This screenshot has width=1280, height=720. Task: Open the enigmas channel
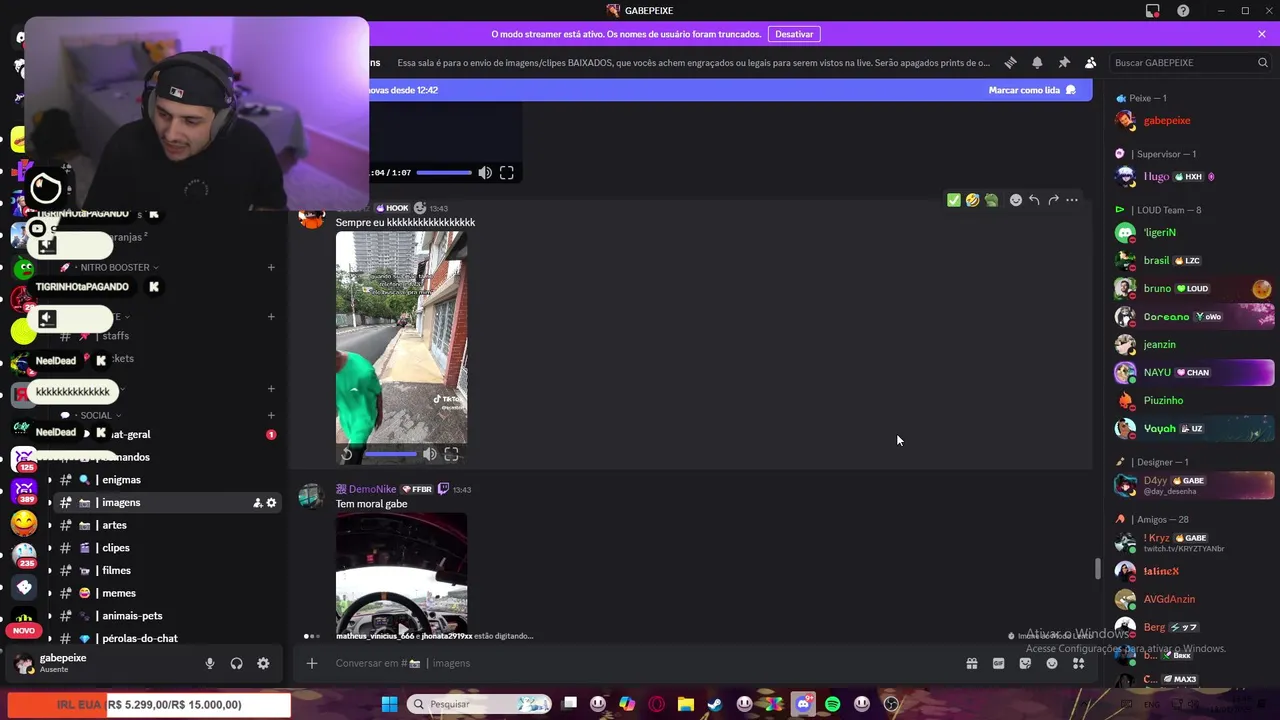[166, 480]
